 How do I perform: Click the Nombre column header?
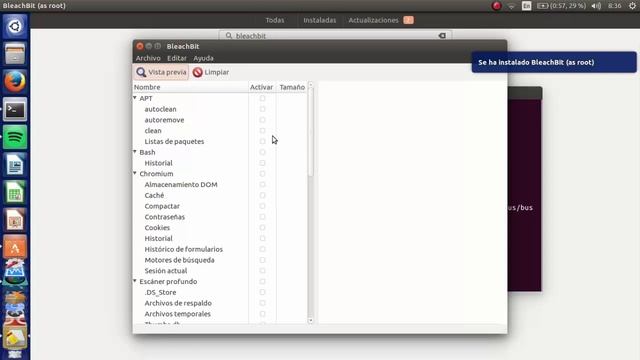[x=191, y=87]
